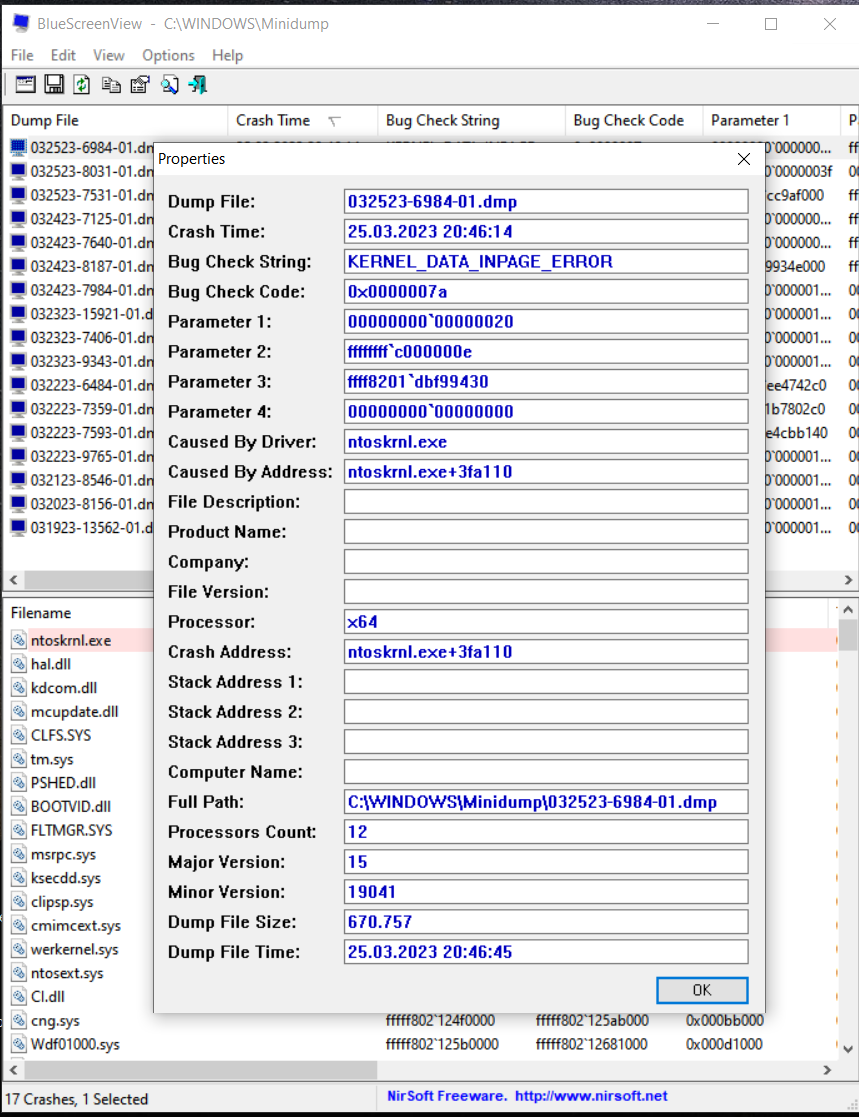Viewport: 859px width, 1117px height.
Task: Click the driver list's right scroll arrow
Action: 827,1070
